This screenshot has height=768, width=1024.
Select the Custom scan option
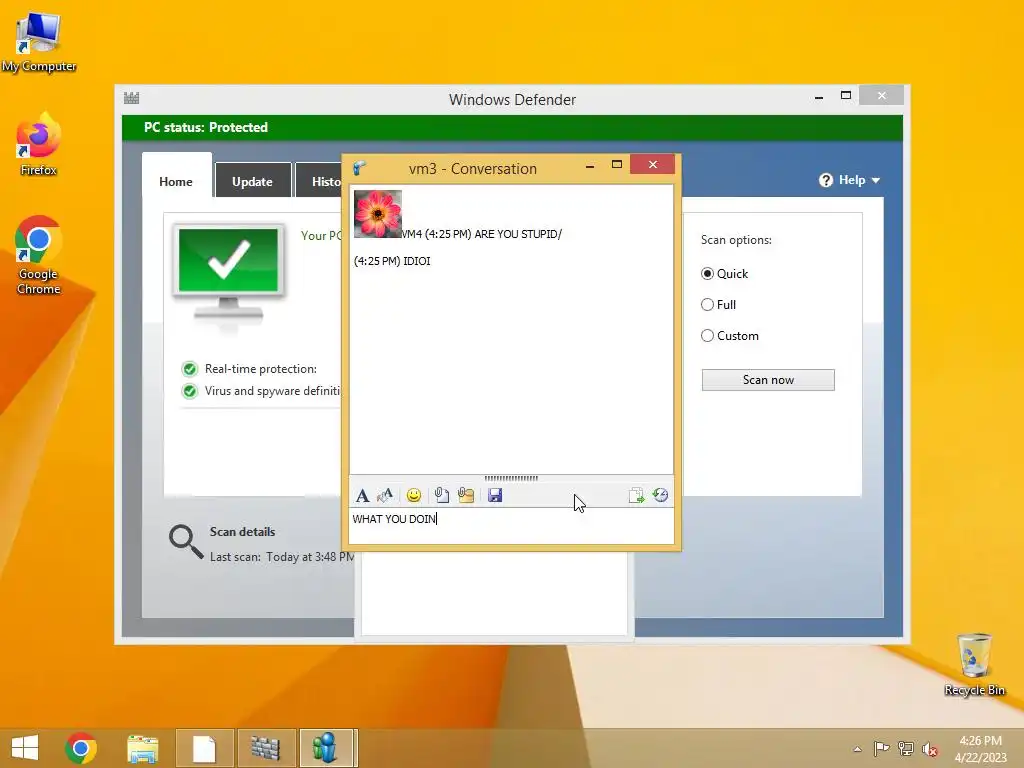click(x=707, y=336)
